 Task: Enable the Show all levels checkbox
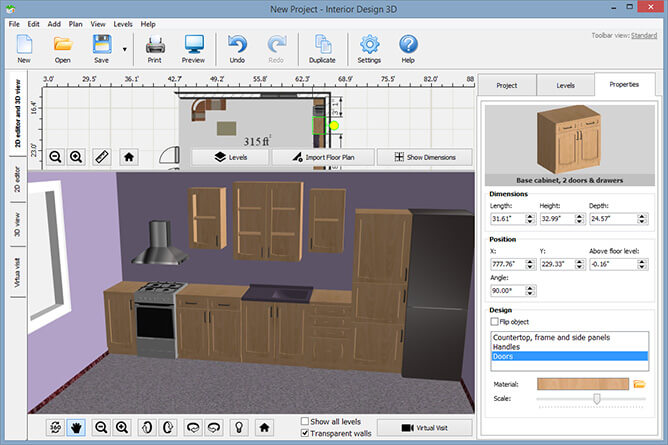click(306, 421)
